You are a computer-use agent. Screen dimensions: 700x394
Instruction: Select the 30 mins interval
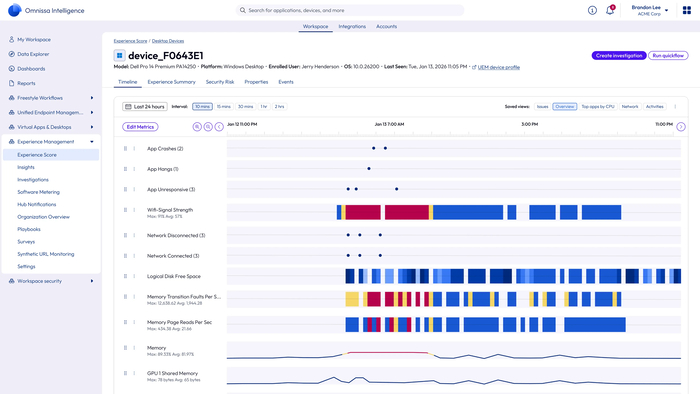click(246, 107)
